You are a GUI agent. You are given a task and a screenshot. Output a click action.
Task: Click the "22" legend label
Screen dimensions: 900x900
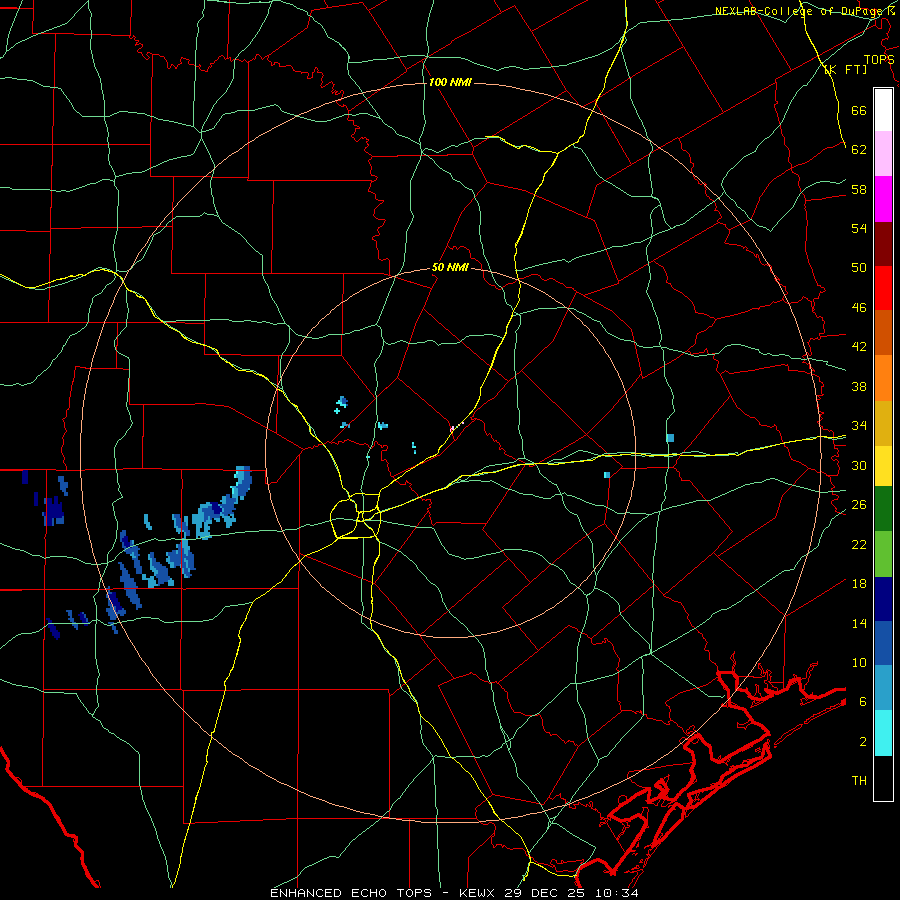tap(859, 544)
